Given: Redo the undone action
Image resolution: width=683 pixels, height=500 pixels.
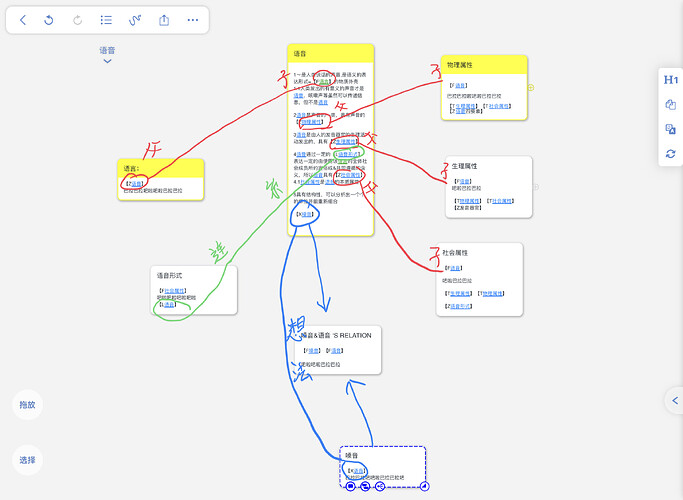Looking at the screenshot, I should coord(78,20).
